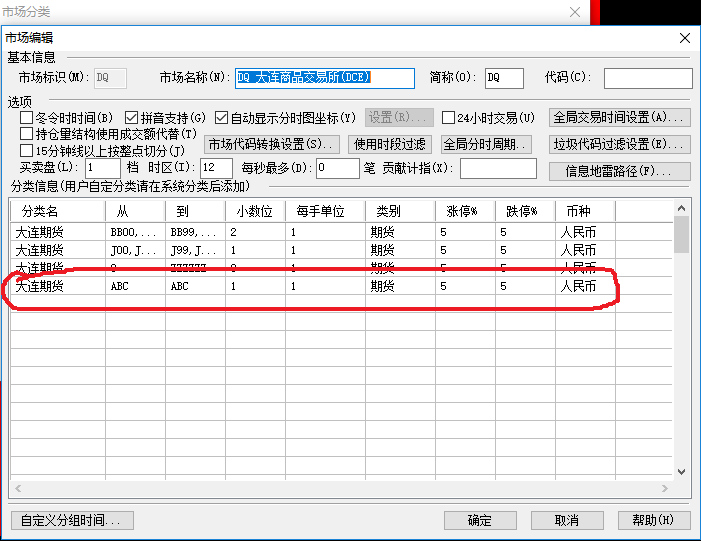
Task: Click the 时区(I) input field
Action: [216, 168]
